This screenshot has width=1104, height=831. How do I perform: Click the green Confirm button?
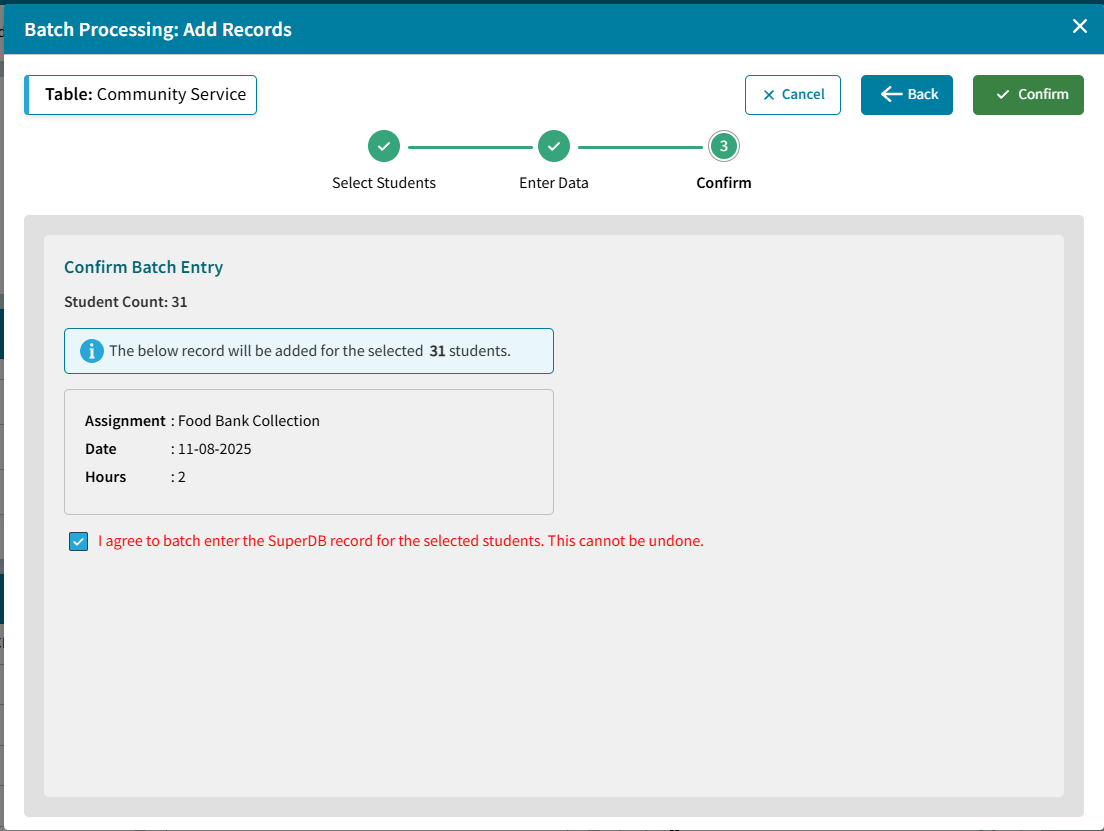coord(1028,94)
